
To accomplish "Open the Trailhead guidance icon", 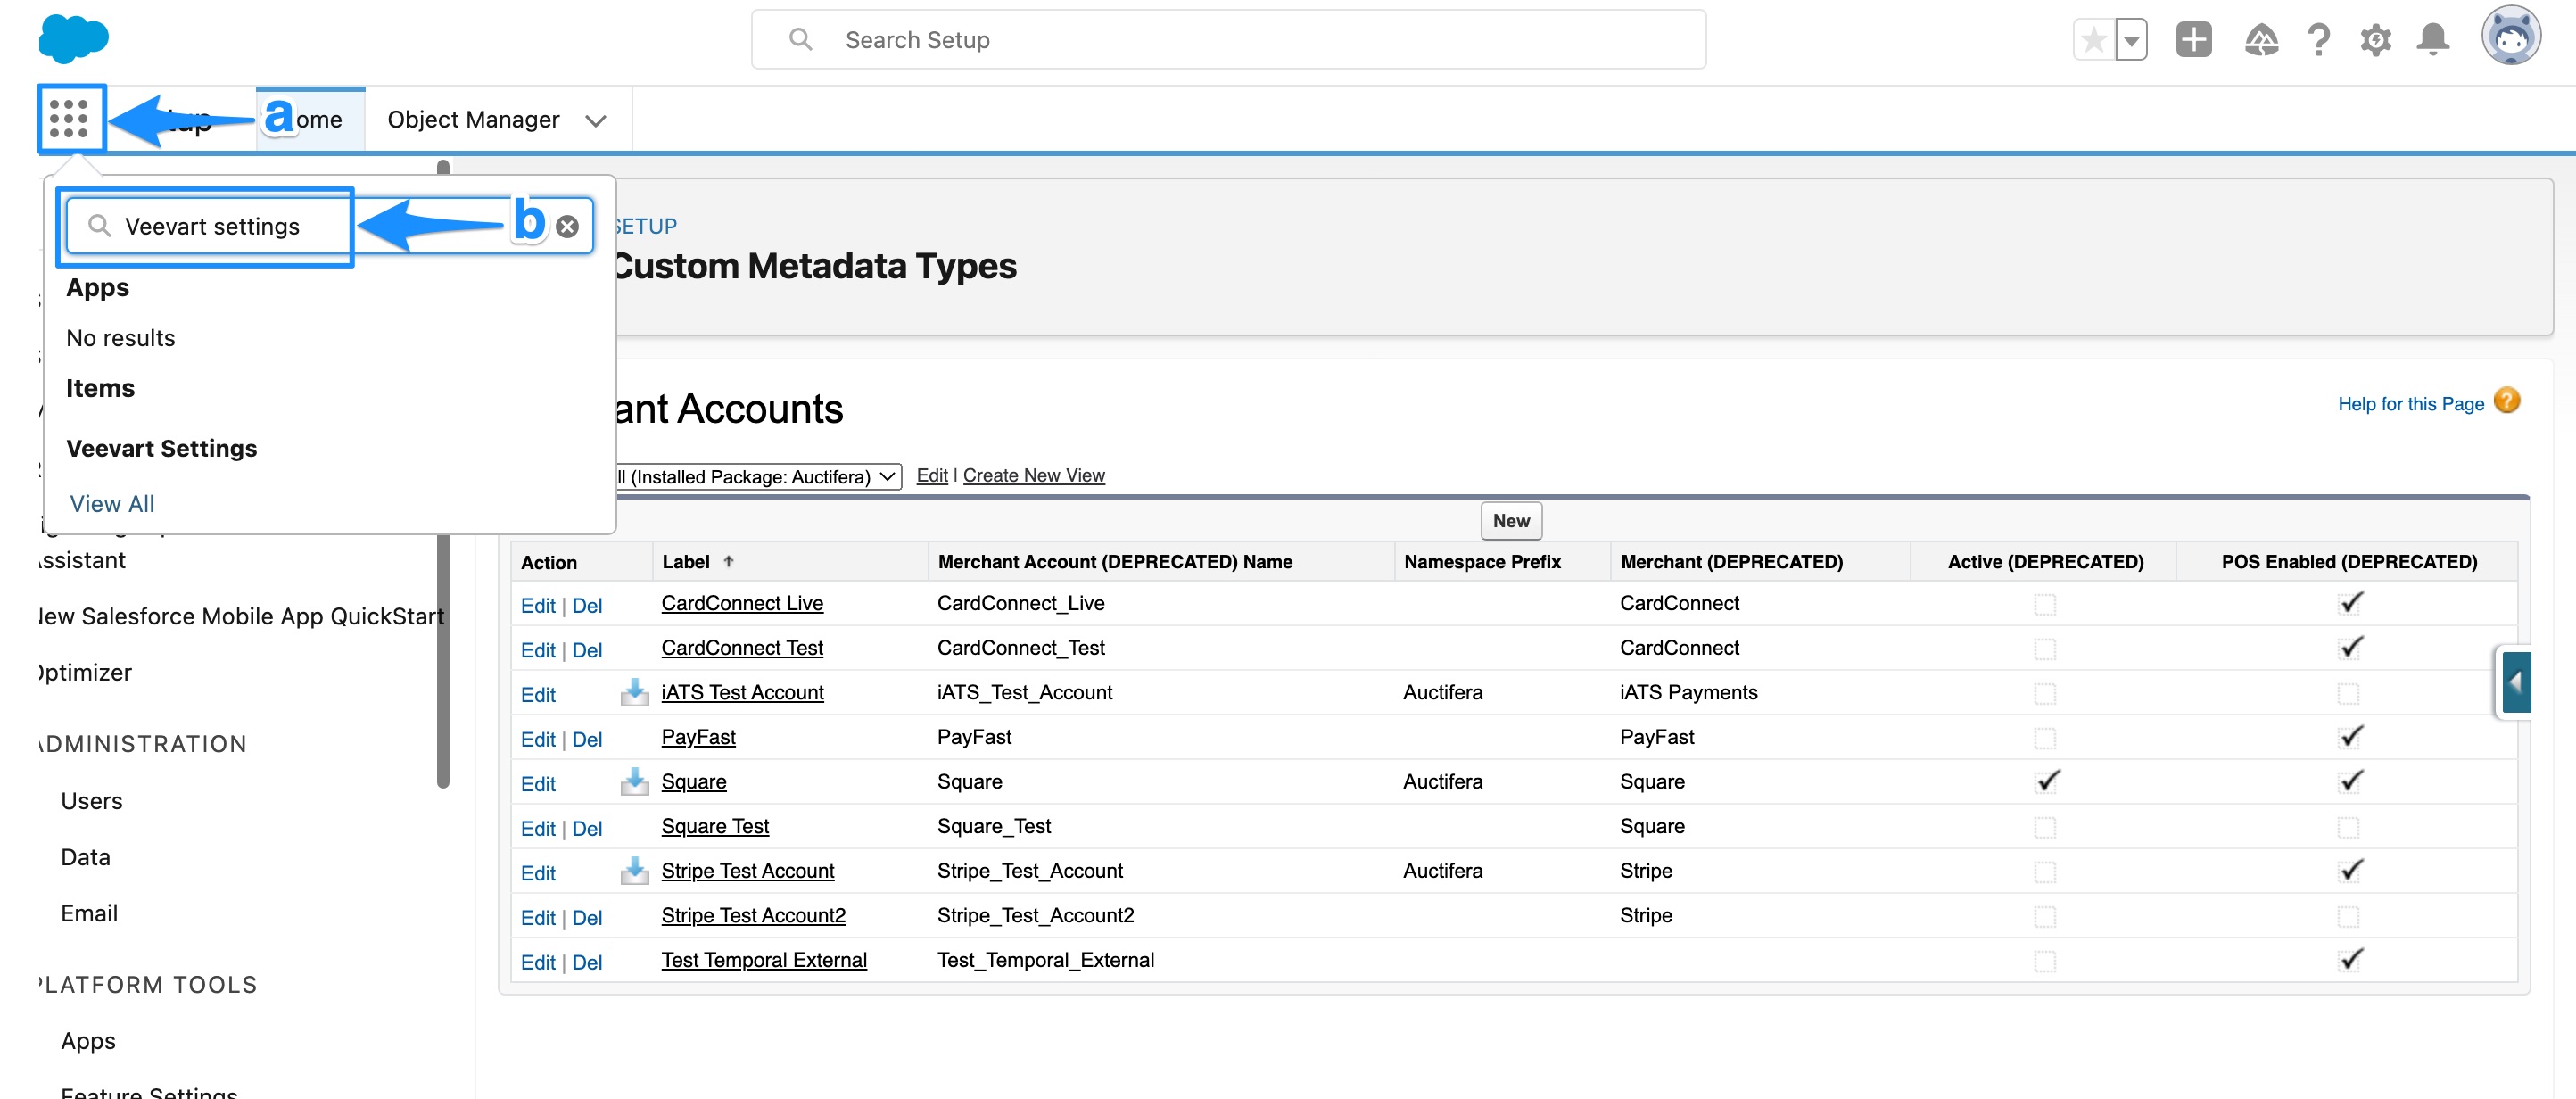I will point(2260,40).
